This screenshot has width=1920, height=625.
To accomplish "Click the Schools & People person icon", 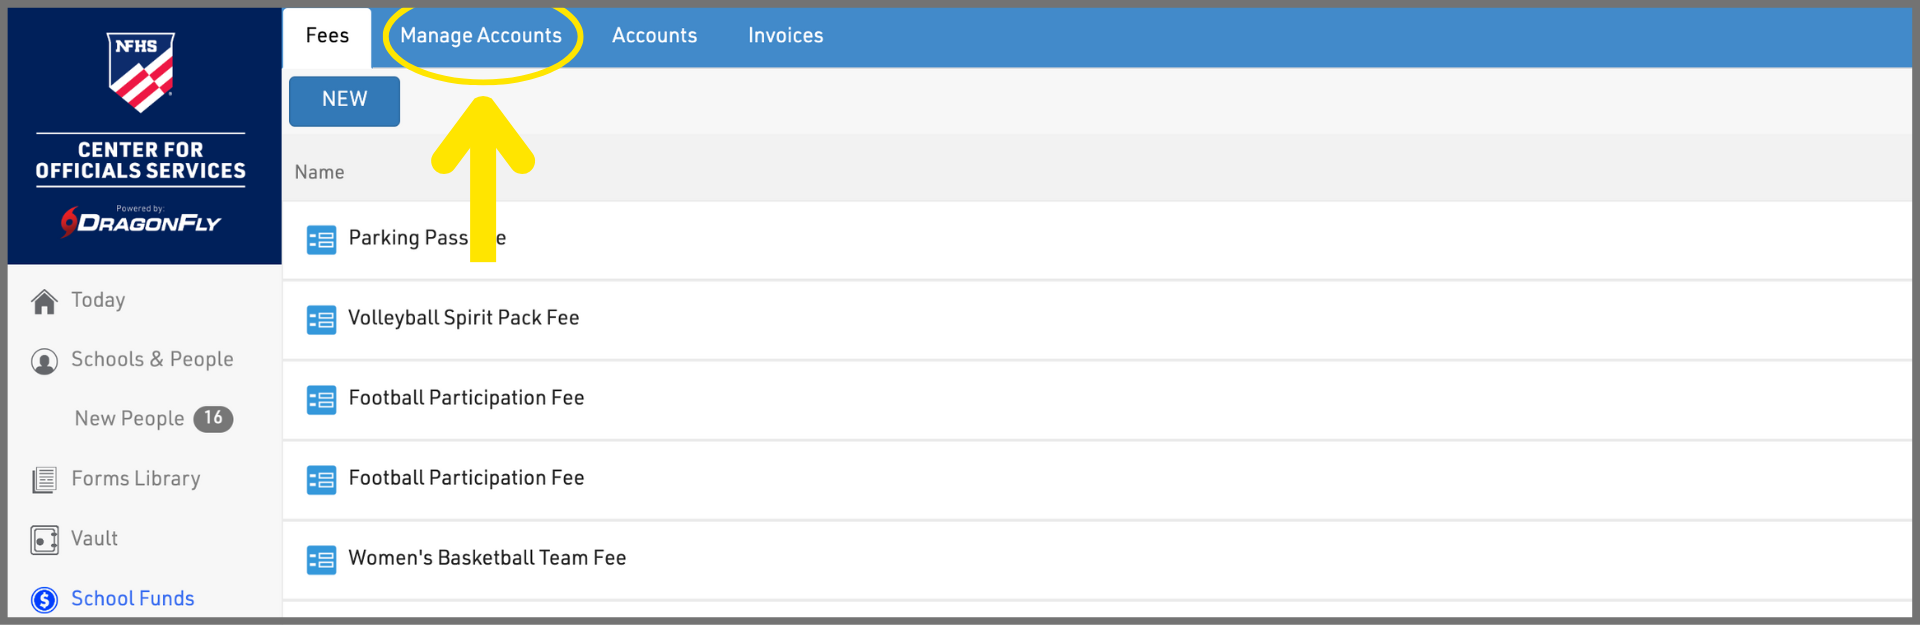I will pyautogui.click(x=44, y=361).
